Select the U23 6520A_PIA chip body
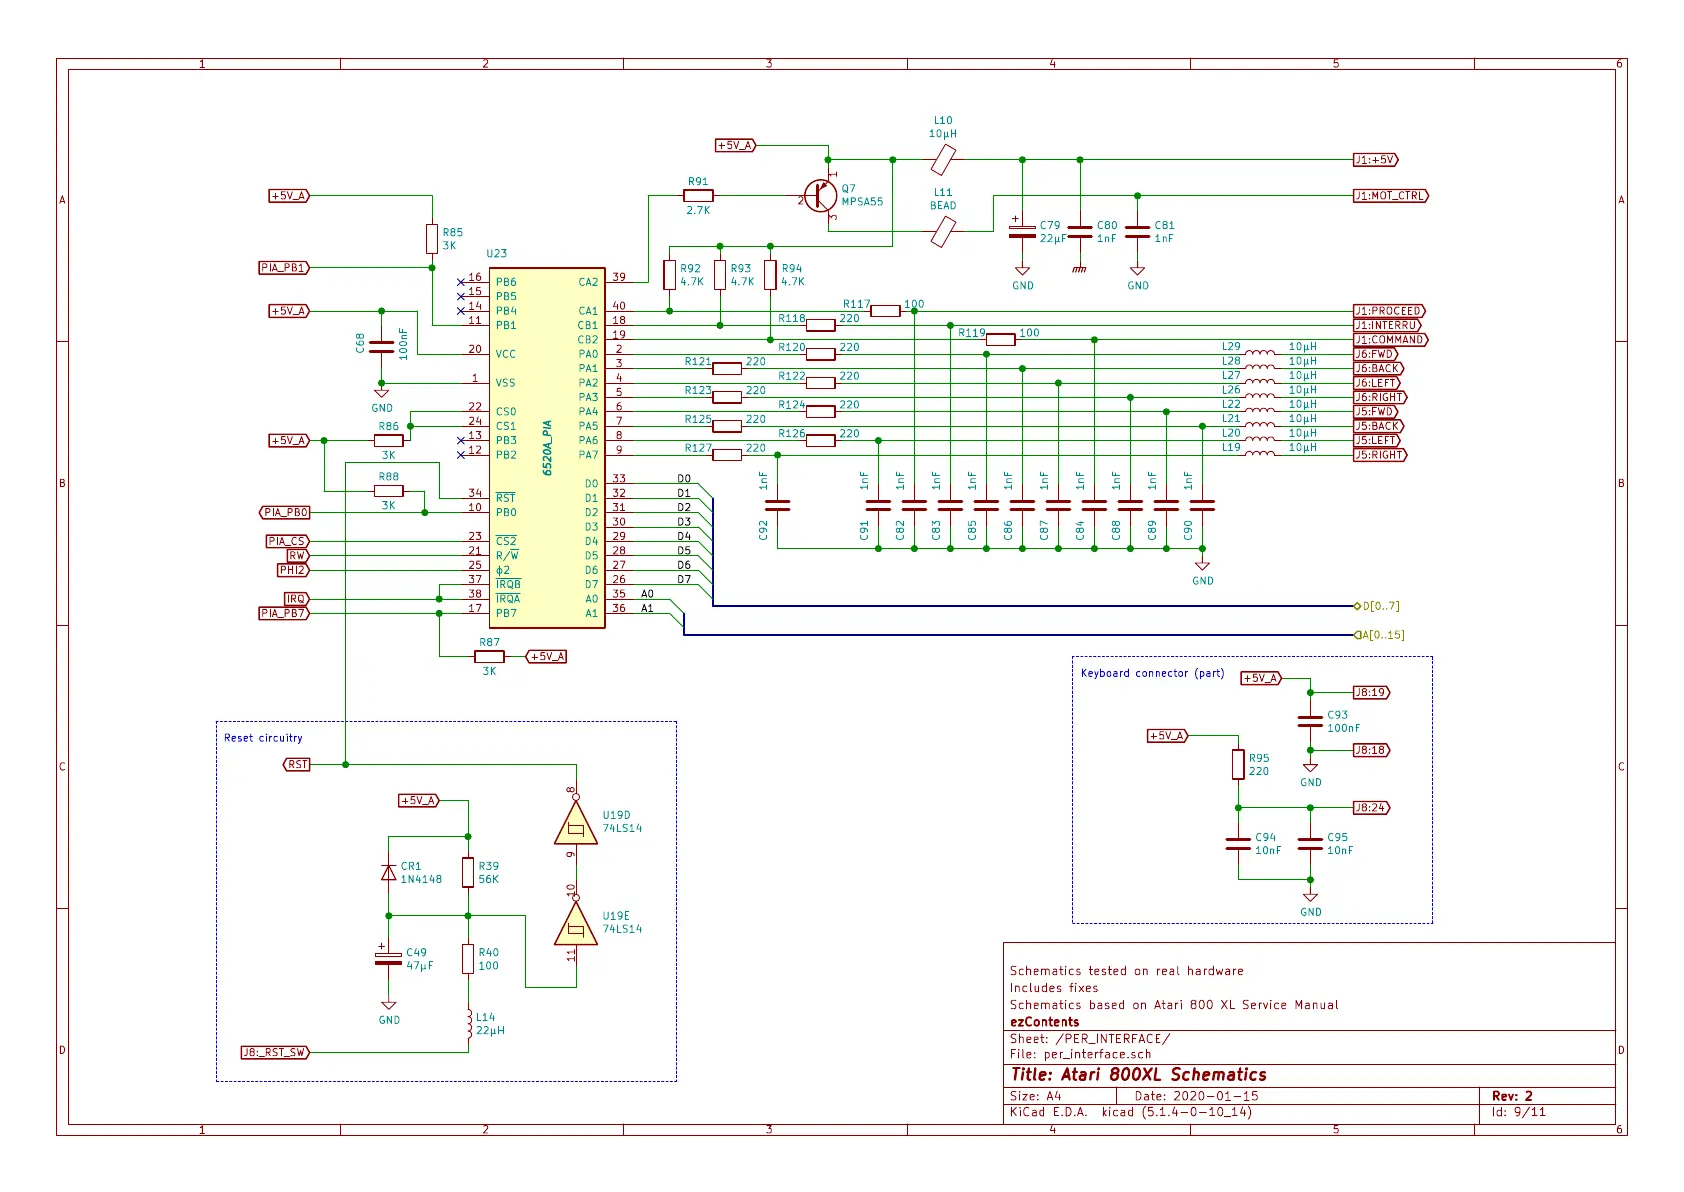Viewport: 1684px width, 1192px height. point(547,447)
